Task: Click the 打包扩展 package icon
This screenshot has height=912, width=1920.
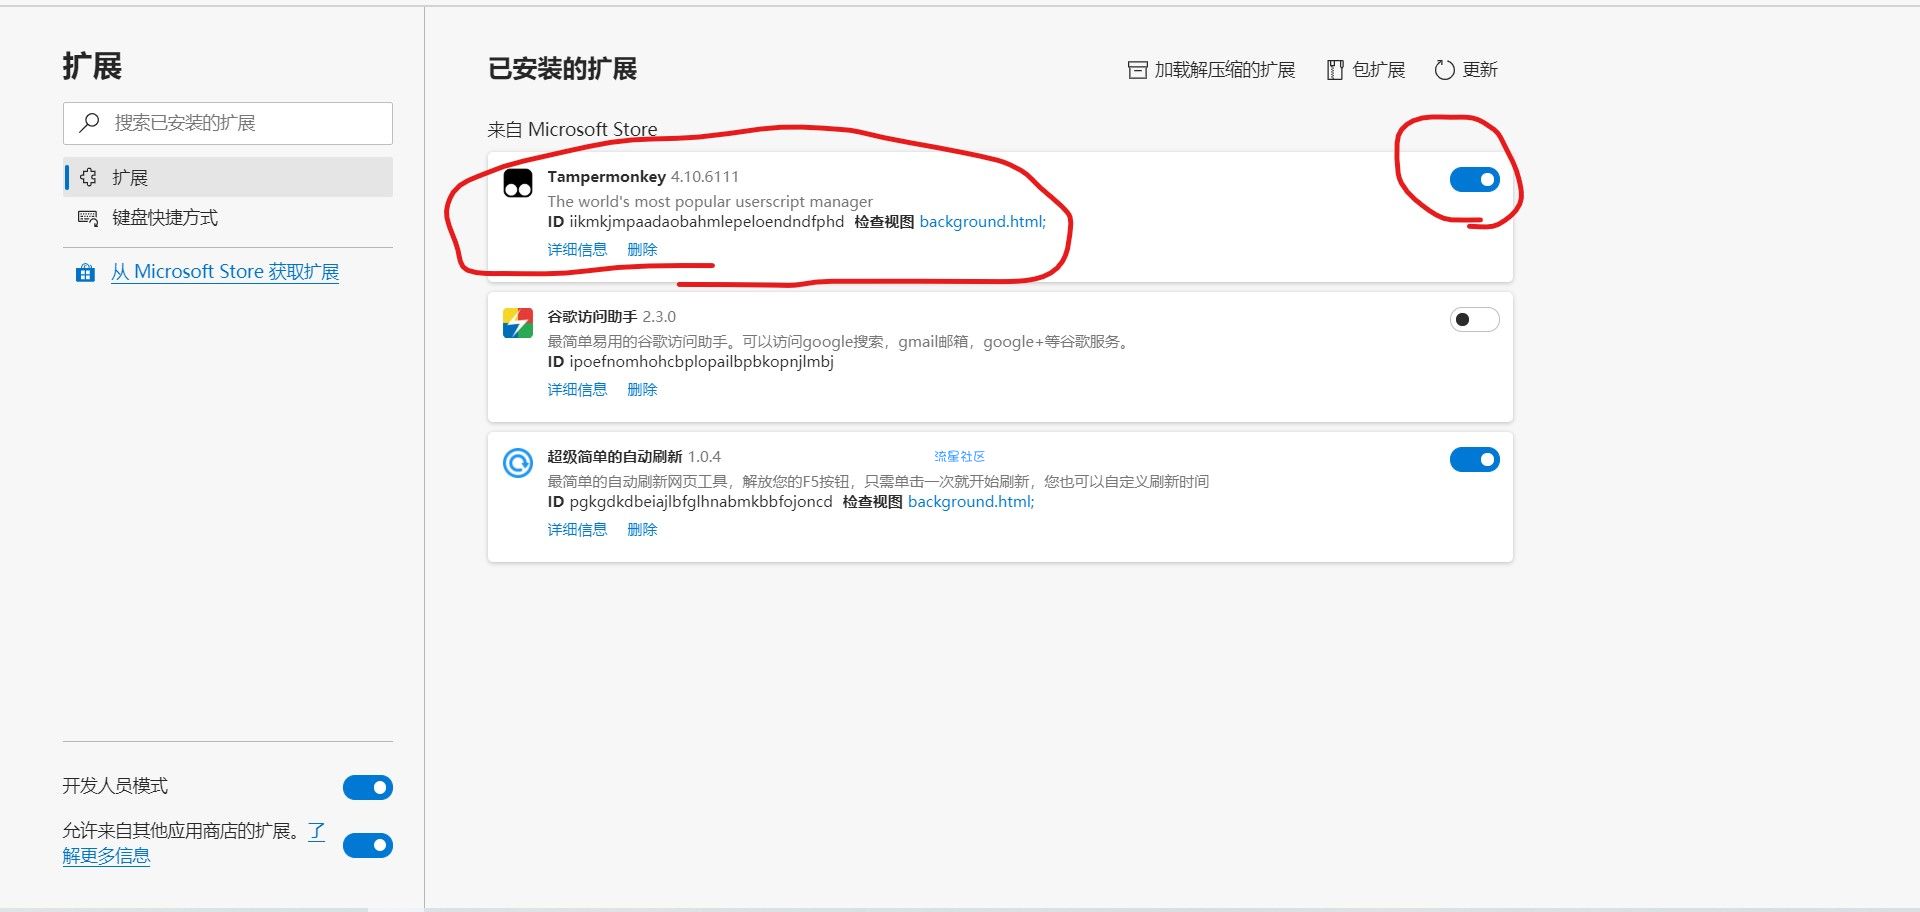Action: tap(1335, 70)
